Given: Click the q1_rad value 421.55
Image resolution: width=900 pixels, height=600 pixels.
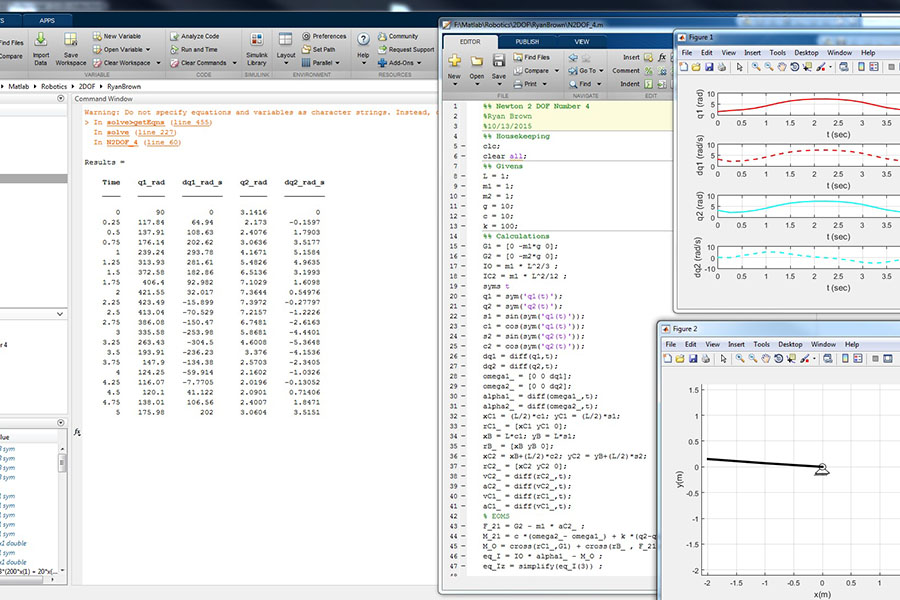Looking at the screenshot, I should [x=152, y=292].
